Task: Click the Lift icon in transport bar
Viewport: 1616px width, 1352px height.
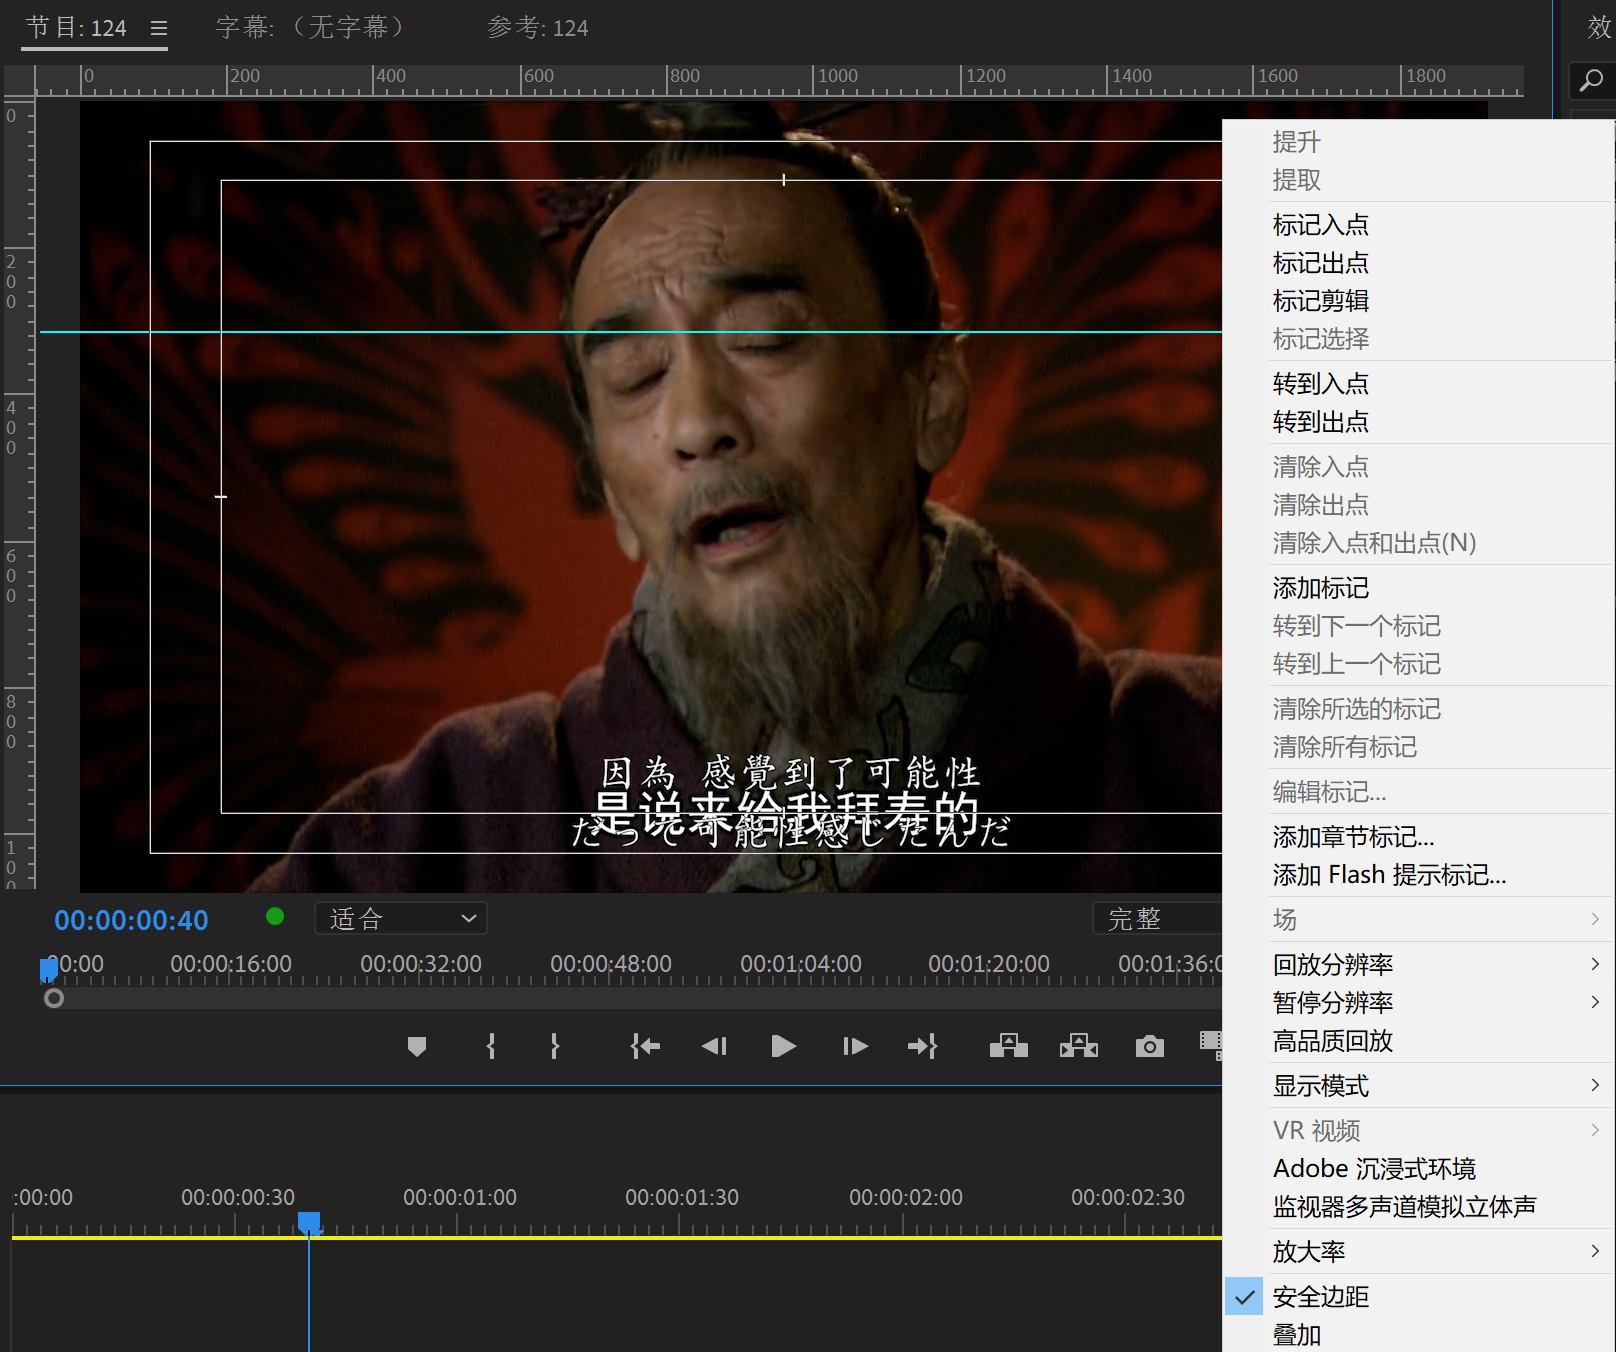Action: (1009, 1046)
